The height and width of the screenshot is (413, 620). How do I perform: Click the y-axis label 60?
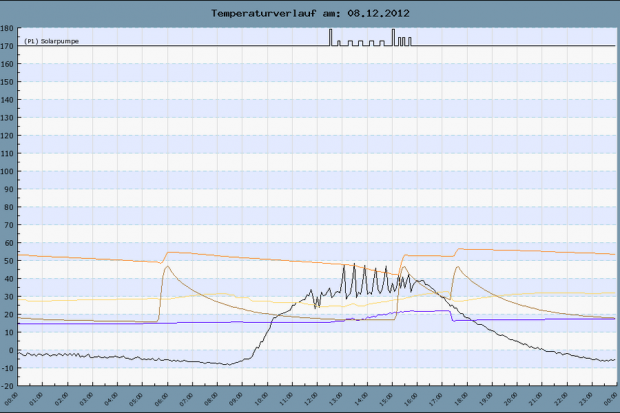point(9,243)
